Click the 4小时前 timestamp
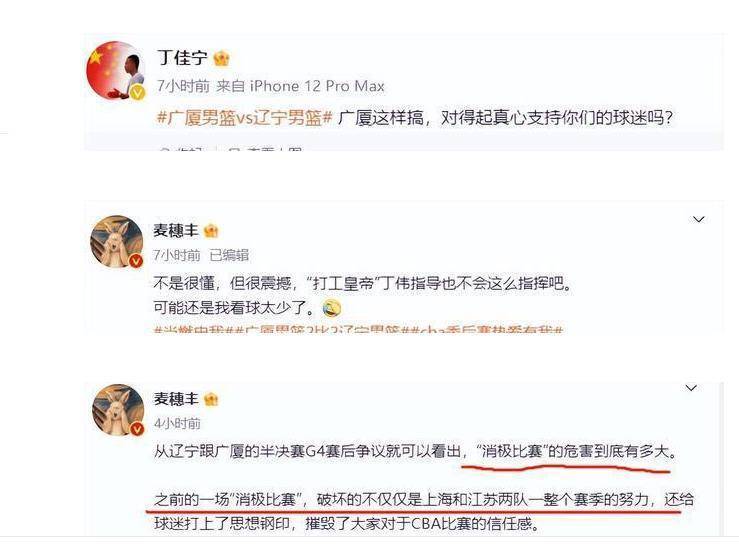 177,423
